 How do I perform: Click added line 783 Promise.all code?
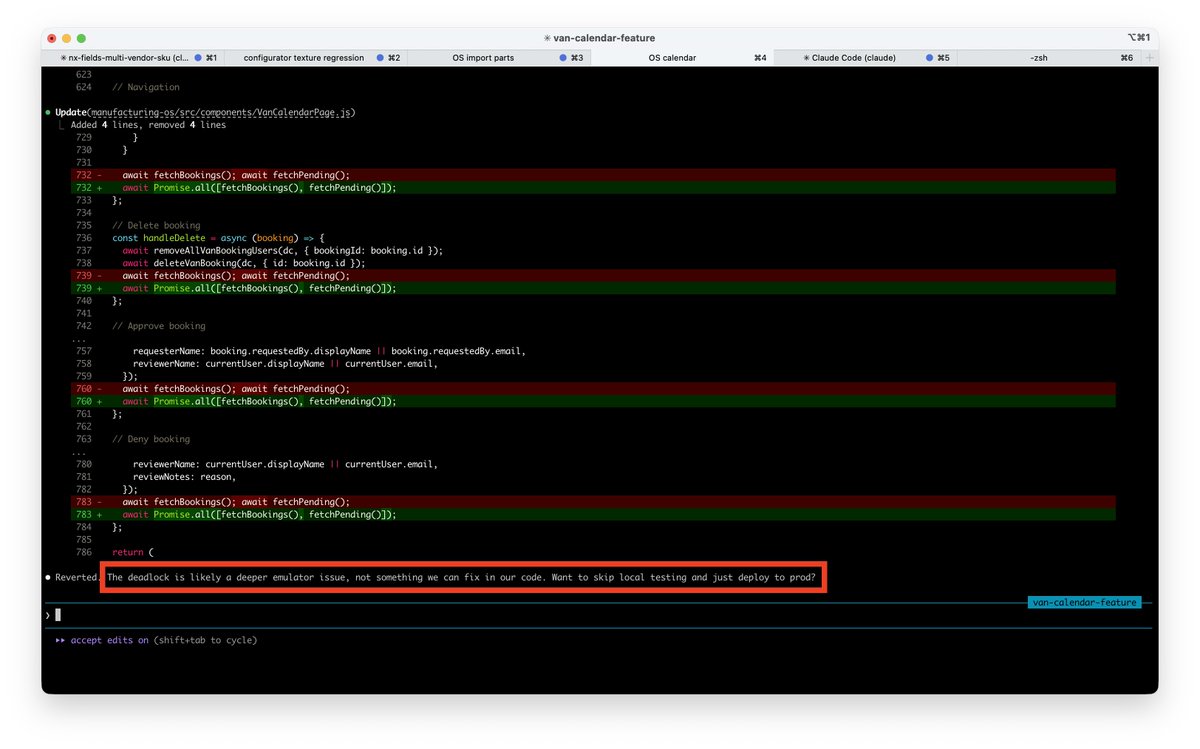tap(259, 514)
